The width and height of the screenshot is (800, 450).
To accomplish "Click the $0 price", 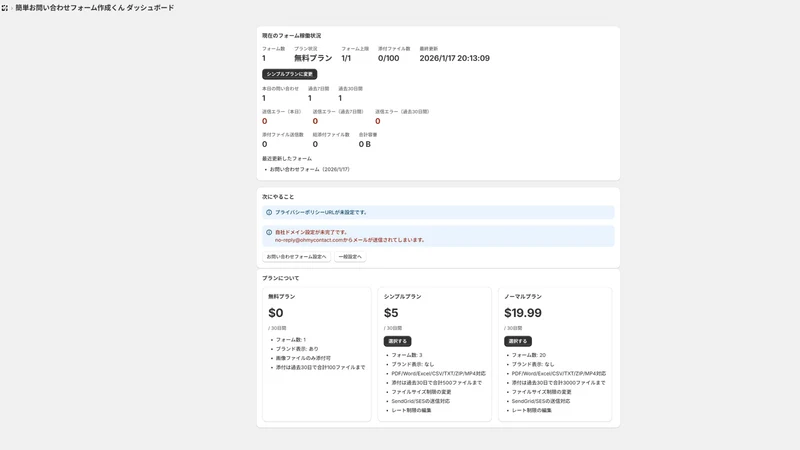I will click(276, 313).
